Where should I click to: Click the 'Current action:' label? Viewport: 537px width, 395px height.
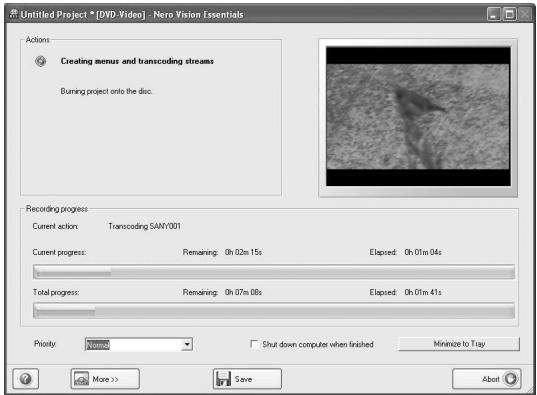pyautogui.click(x=55, y=226)
